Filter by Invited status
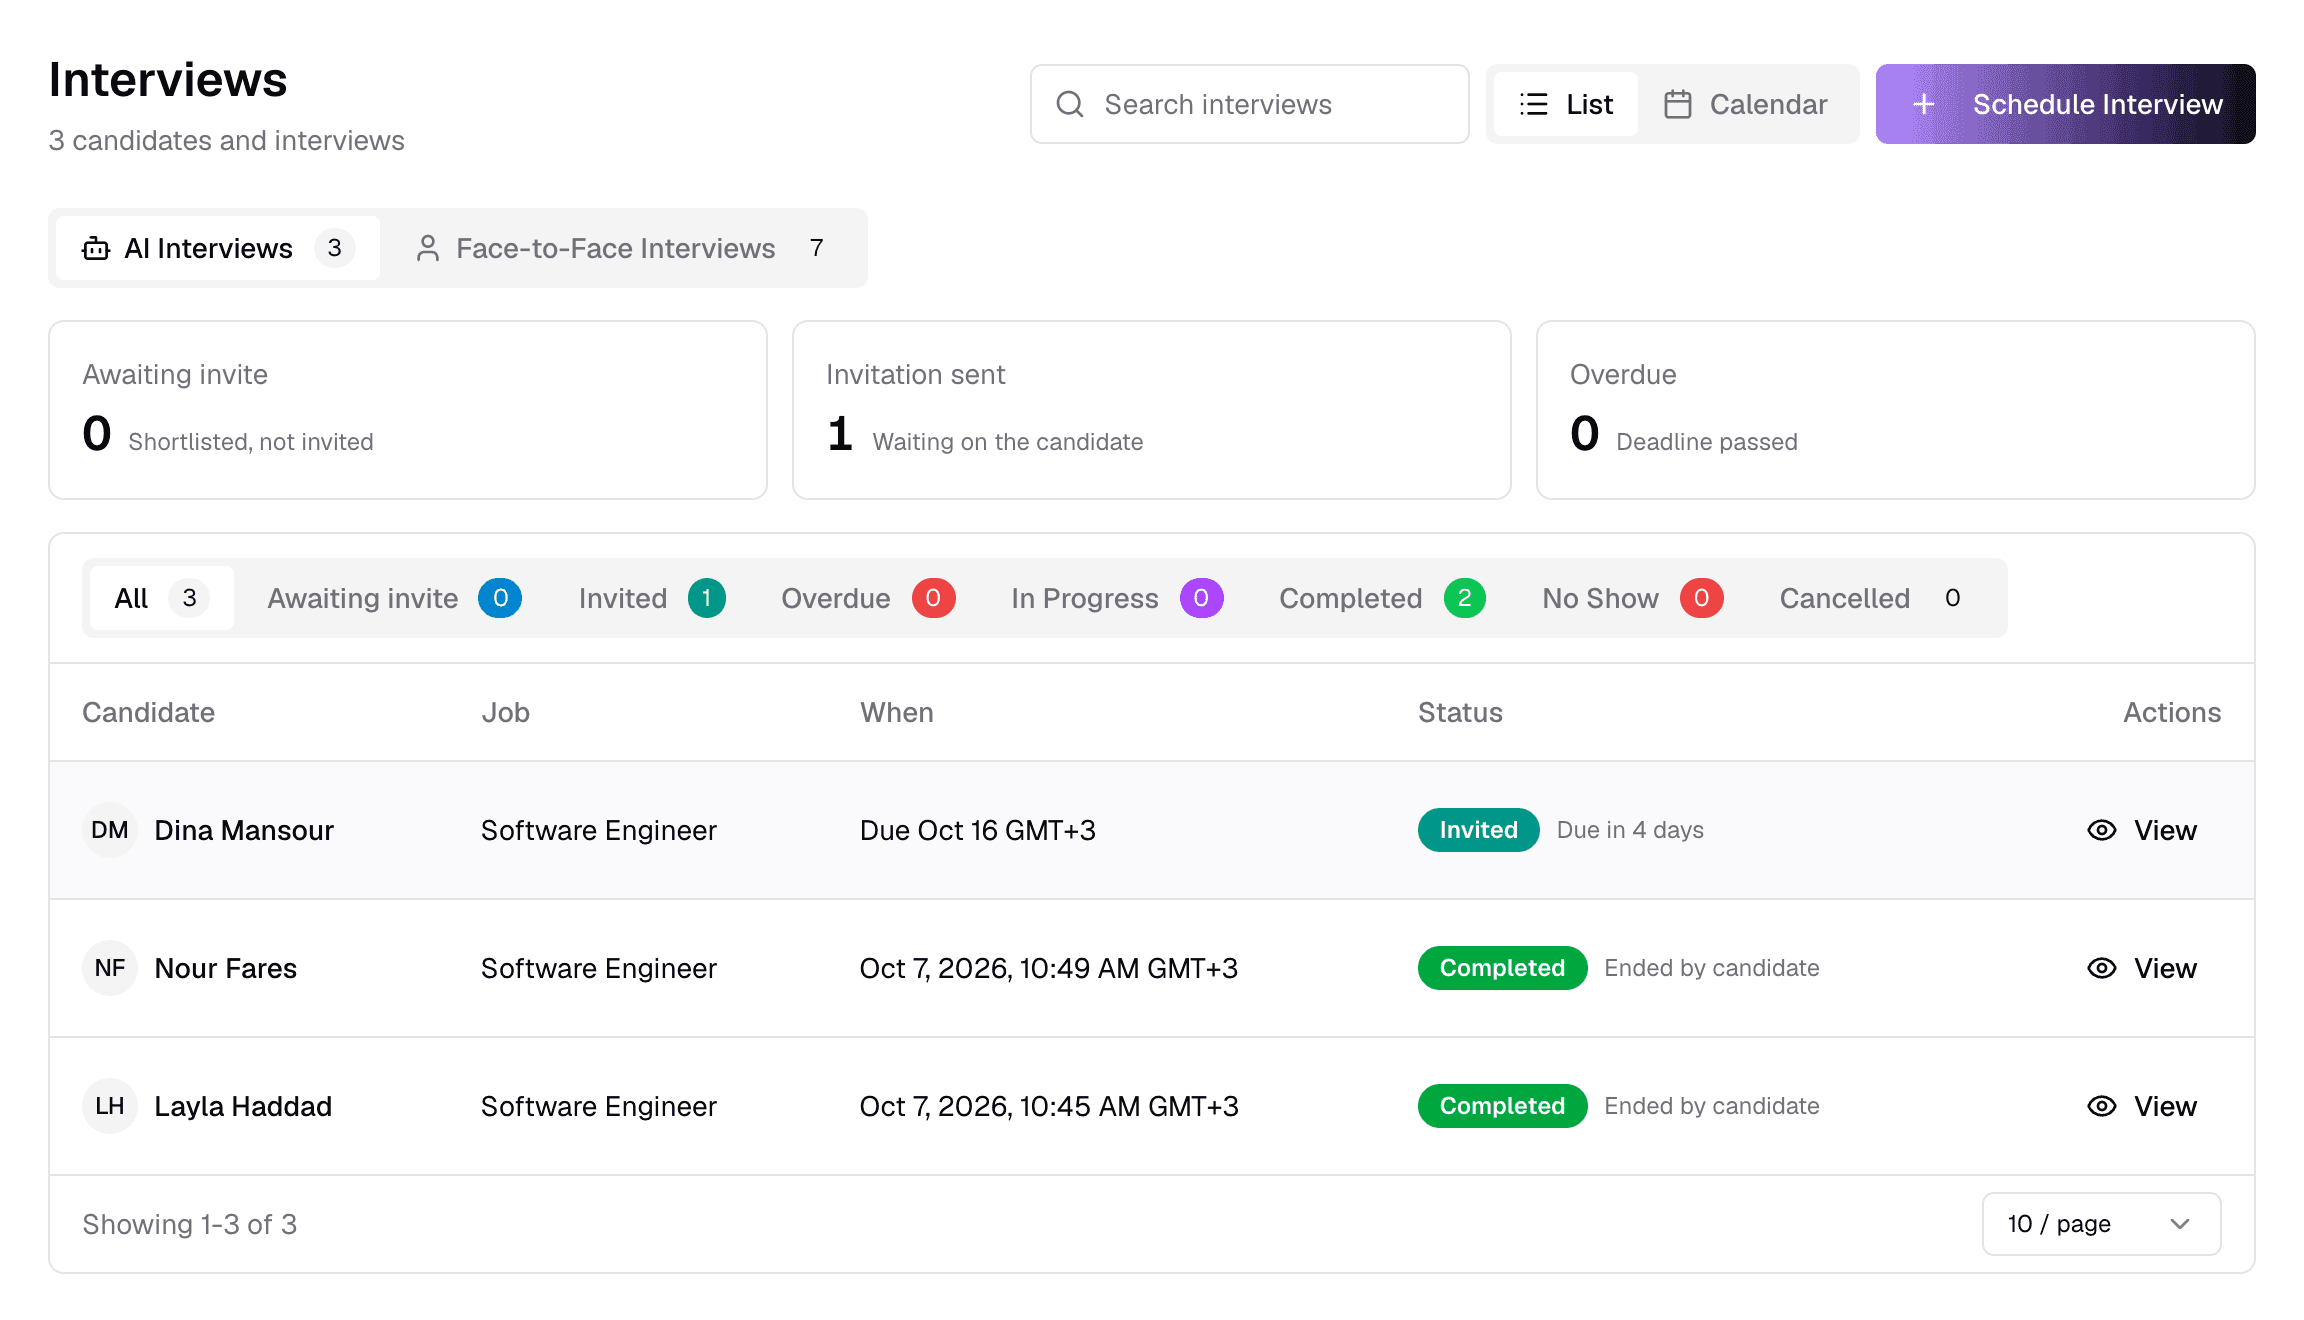 coord(652,598)
